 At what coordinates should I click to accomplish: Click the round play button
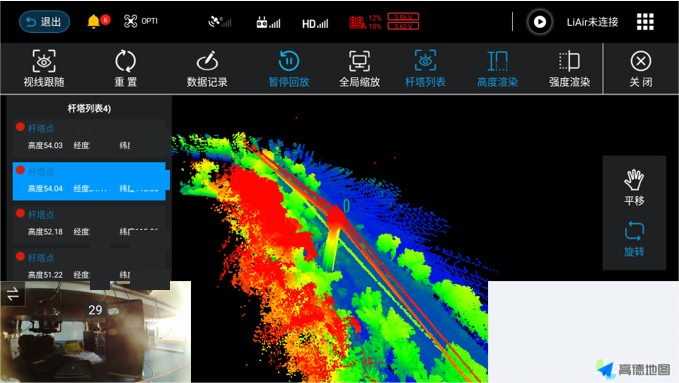(x=540, y=22)
